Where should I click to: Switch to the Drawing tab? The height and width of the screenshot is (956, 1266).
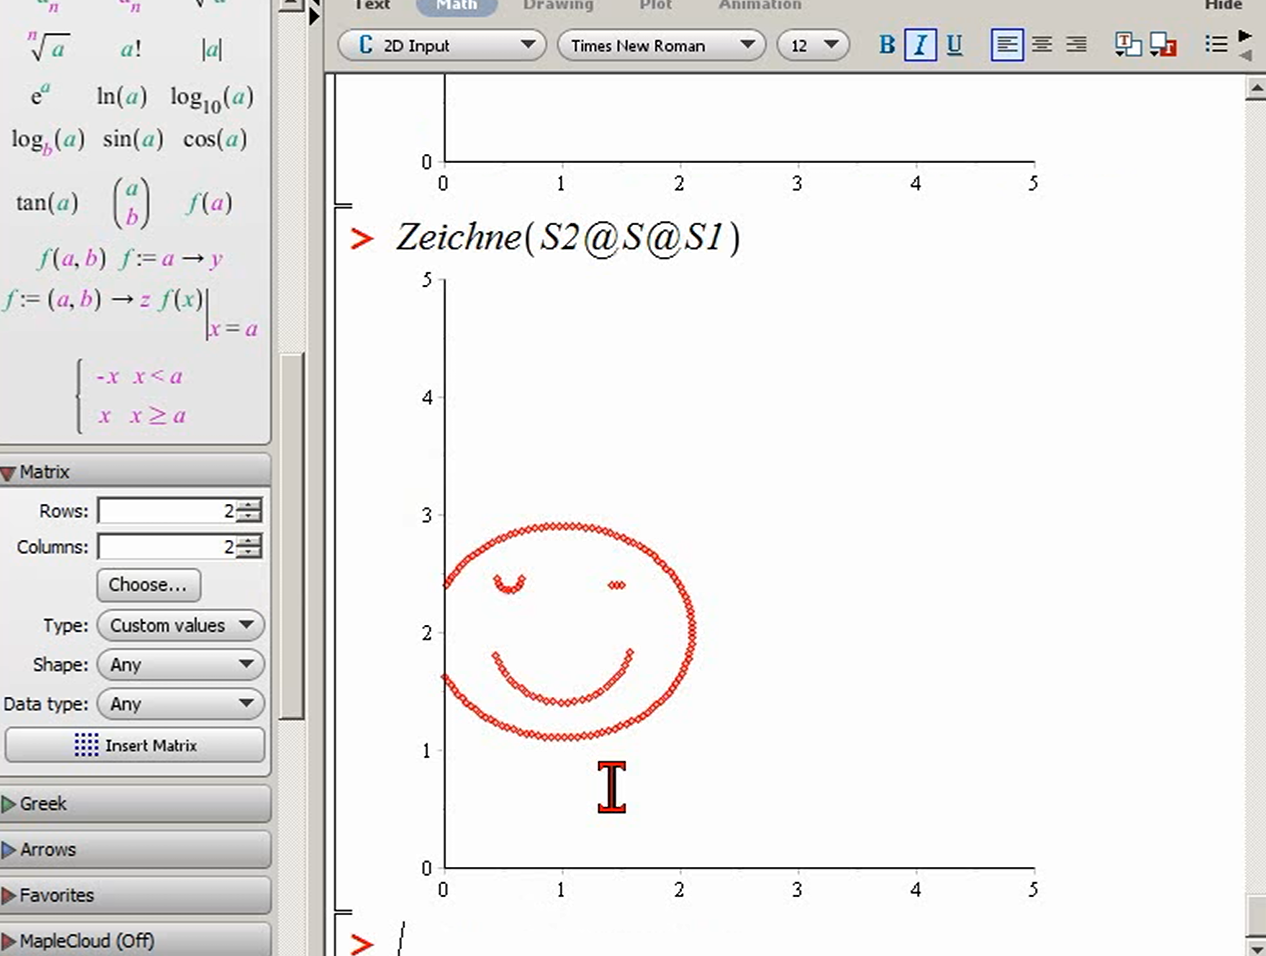click(558, 5)
